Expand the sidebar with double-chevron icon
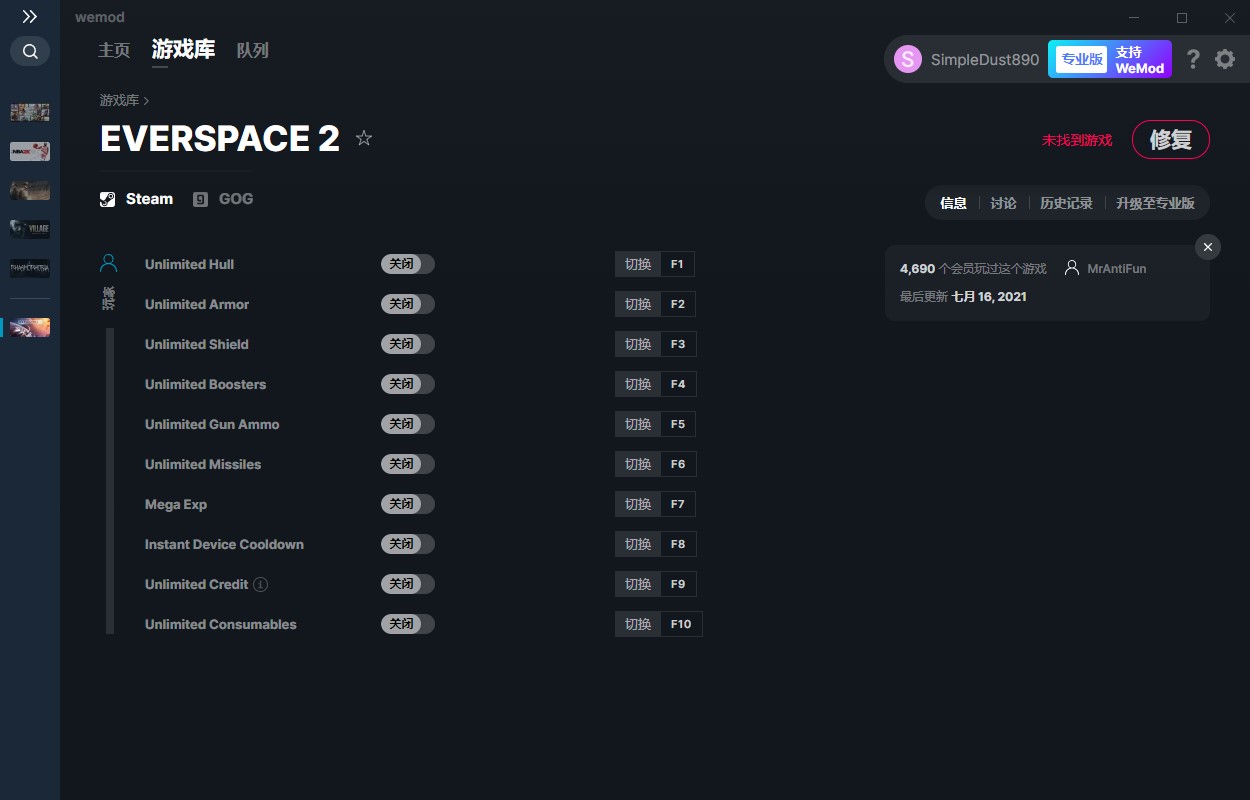This screenshot has width=1250, height=800. (30, 17)
